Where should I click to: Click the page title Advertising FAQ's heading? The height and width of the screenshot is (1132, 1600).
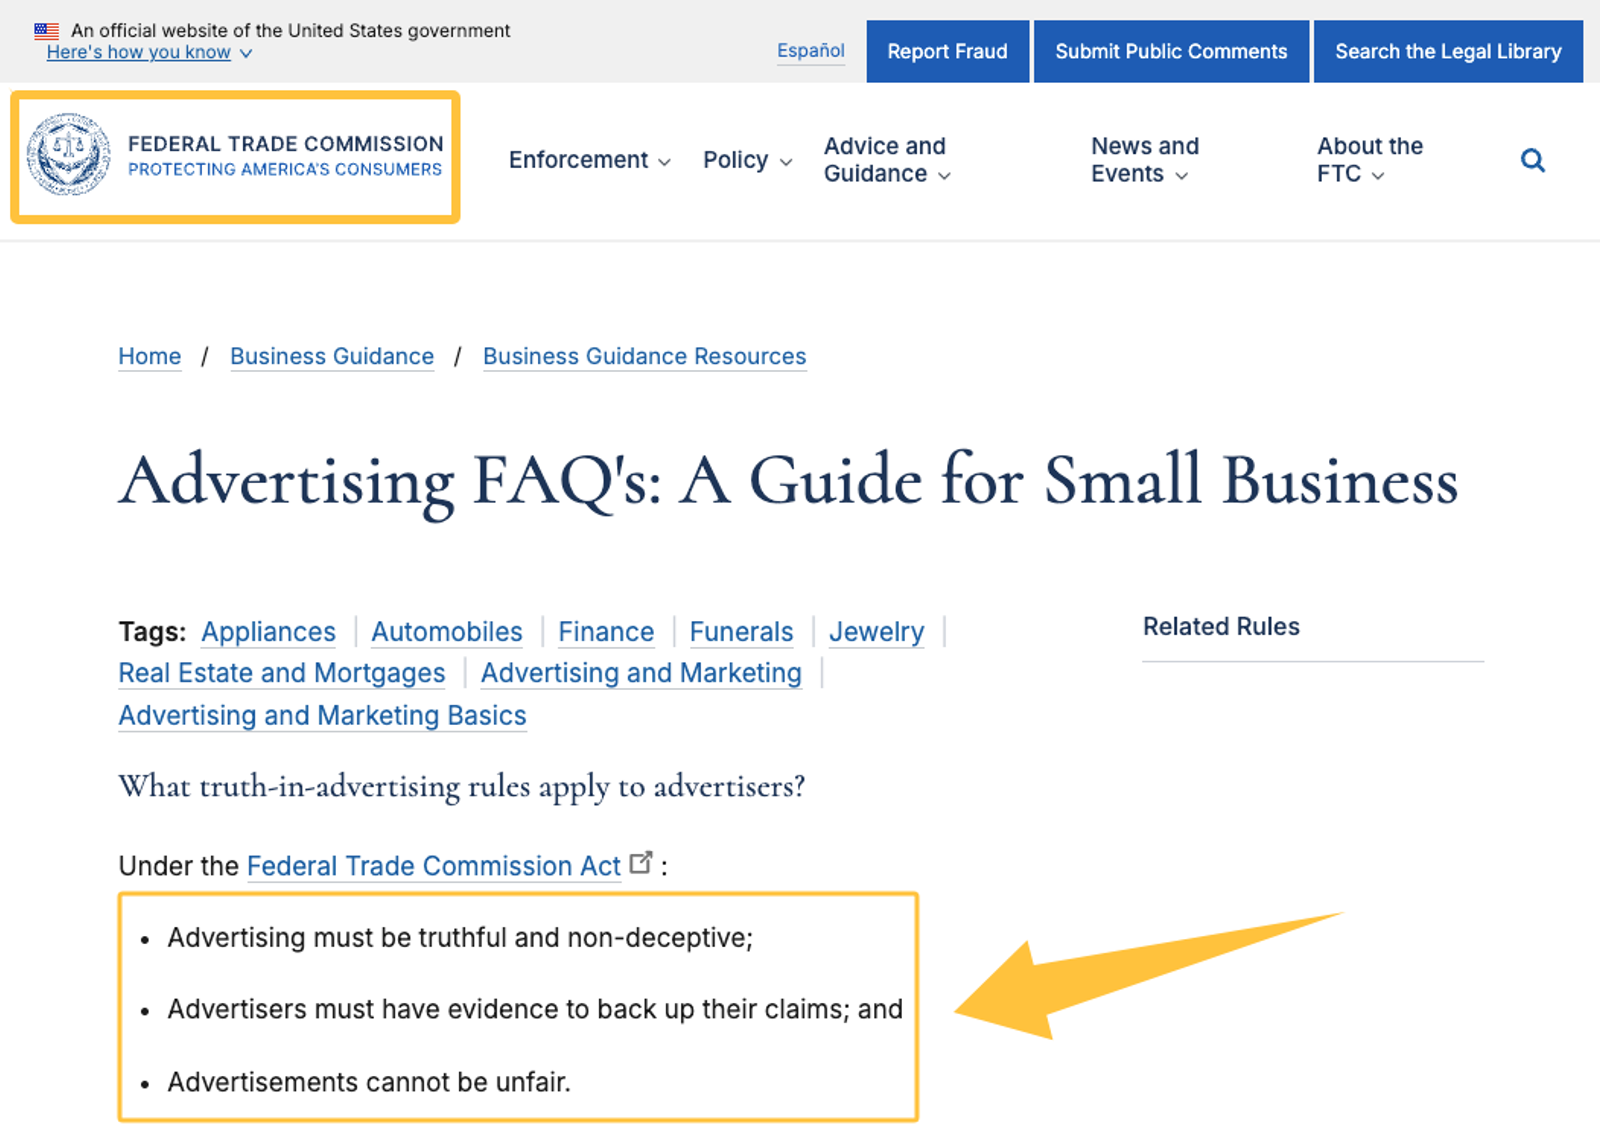tap(788, 482)
